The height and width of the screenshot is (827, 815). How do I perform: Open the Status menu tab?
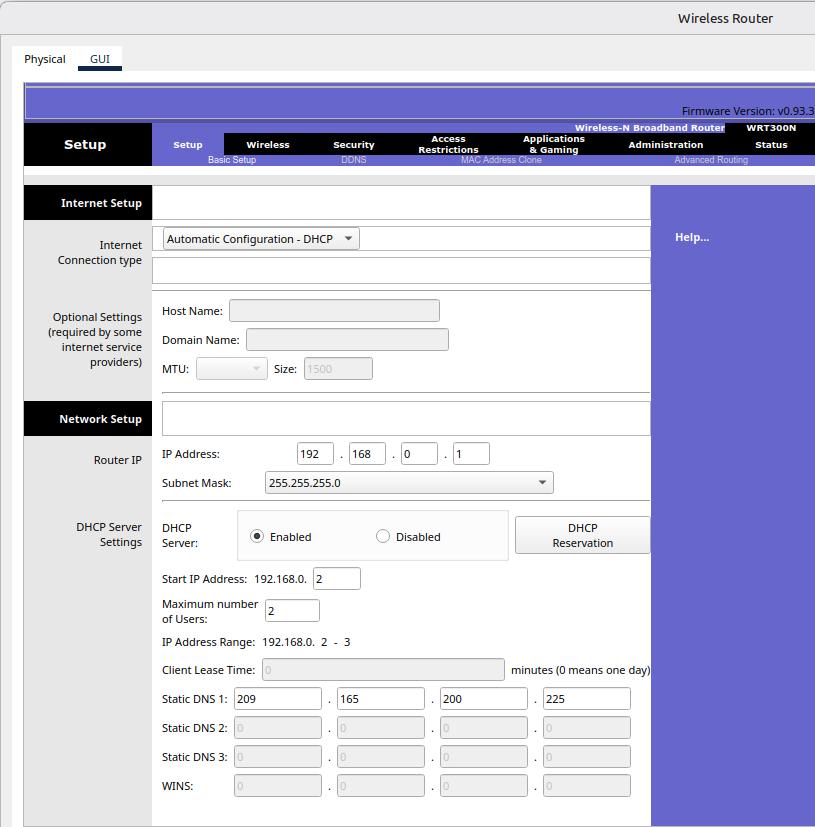tap(771, 145)
